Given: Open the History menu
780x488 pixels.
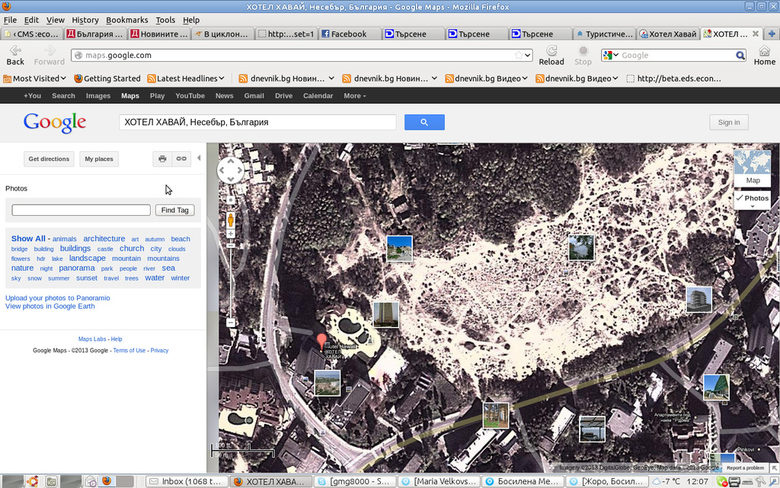Looking at the screenshot, I should click(x=85, y=20).
